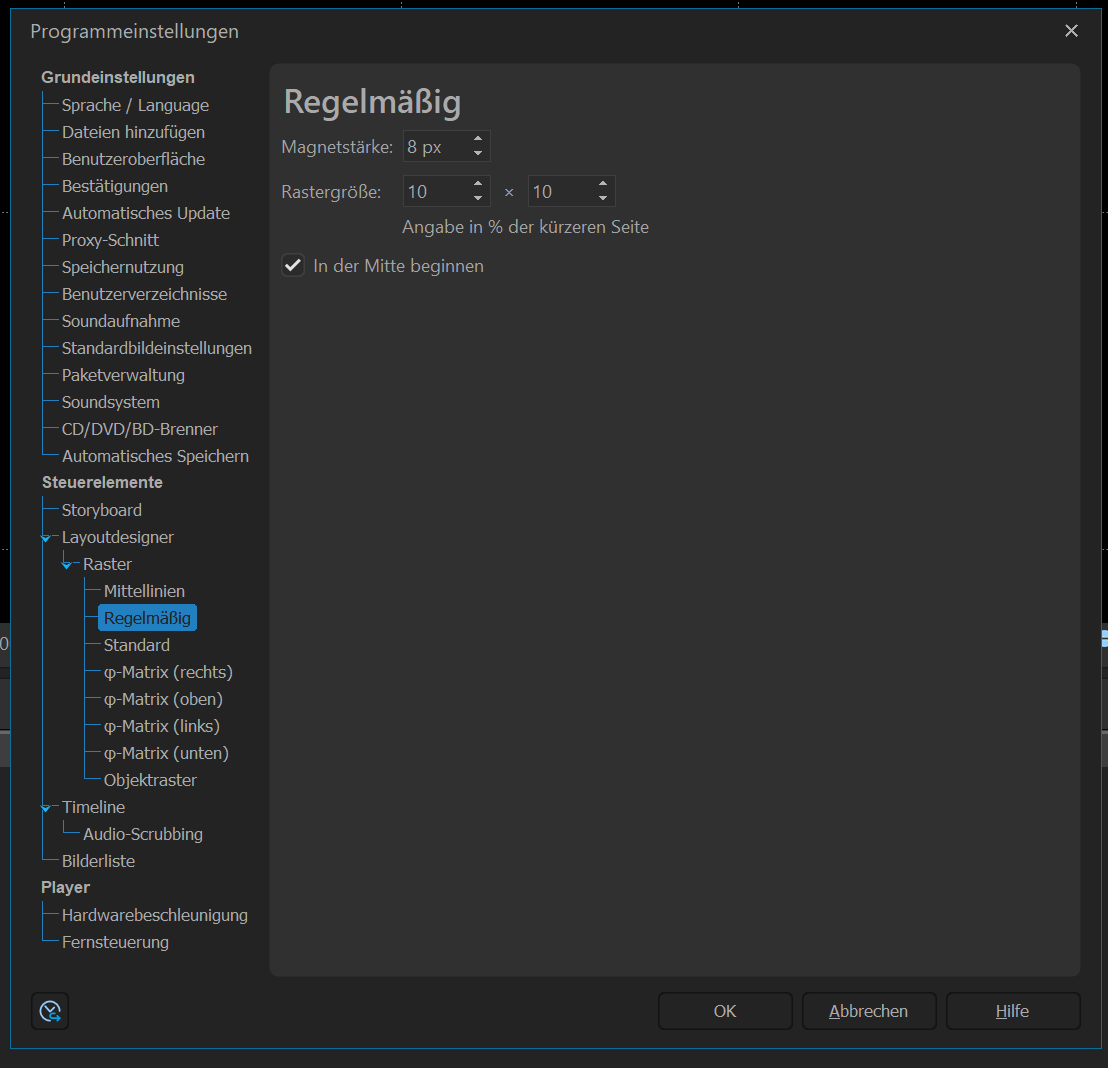Collapse the Layoutdesigner tree node
The height and width of the screenshot is (1068, 1108).
45,538
